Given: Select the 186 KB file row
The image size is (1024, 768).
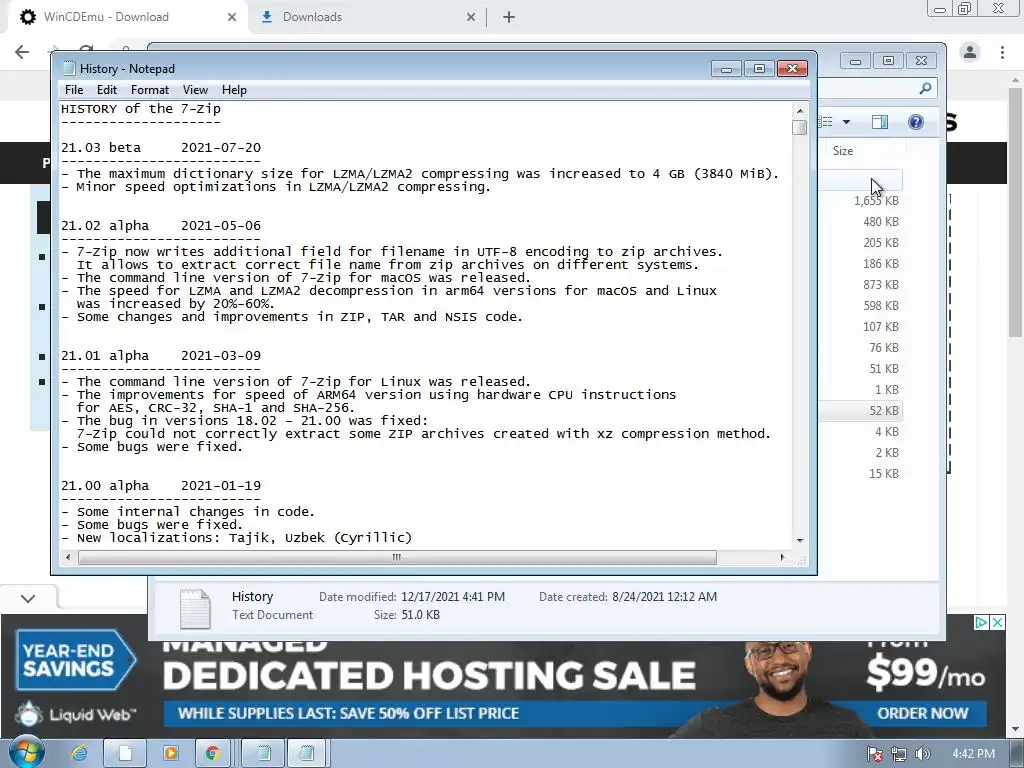Looking at the screenshot, I should coord(861,264).
